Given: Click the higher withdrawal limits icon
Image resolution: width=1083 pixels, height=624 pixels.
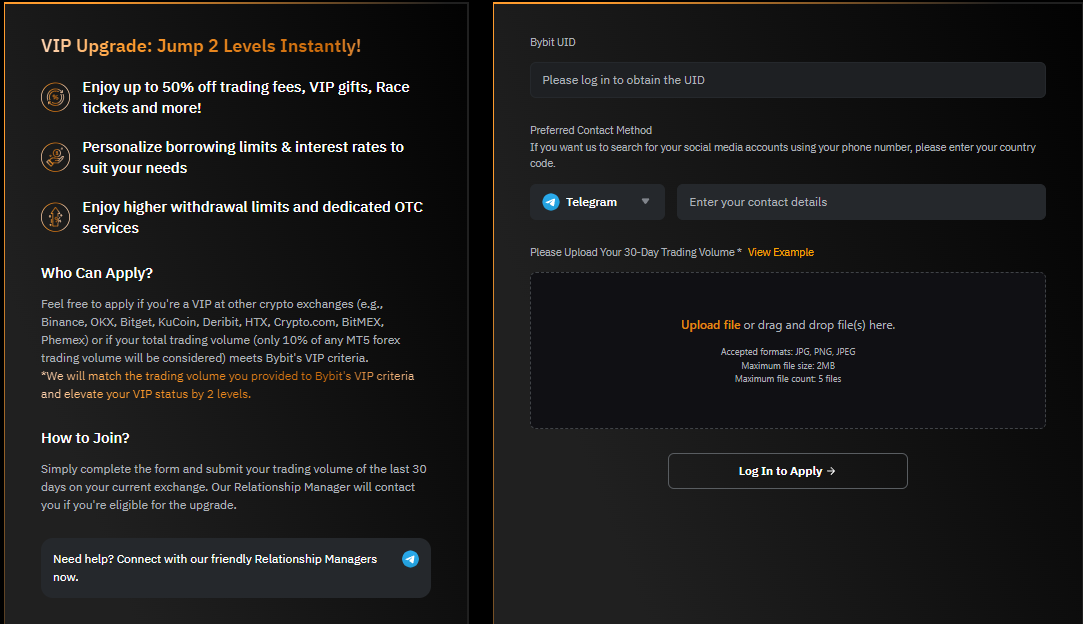Looking at the screenshot, I should [x=55, y=217].
